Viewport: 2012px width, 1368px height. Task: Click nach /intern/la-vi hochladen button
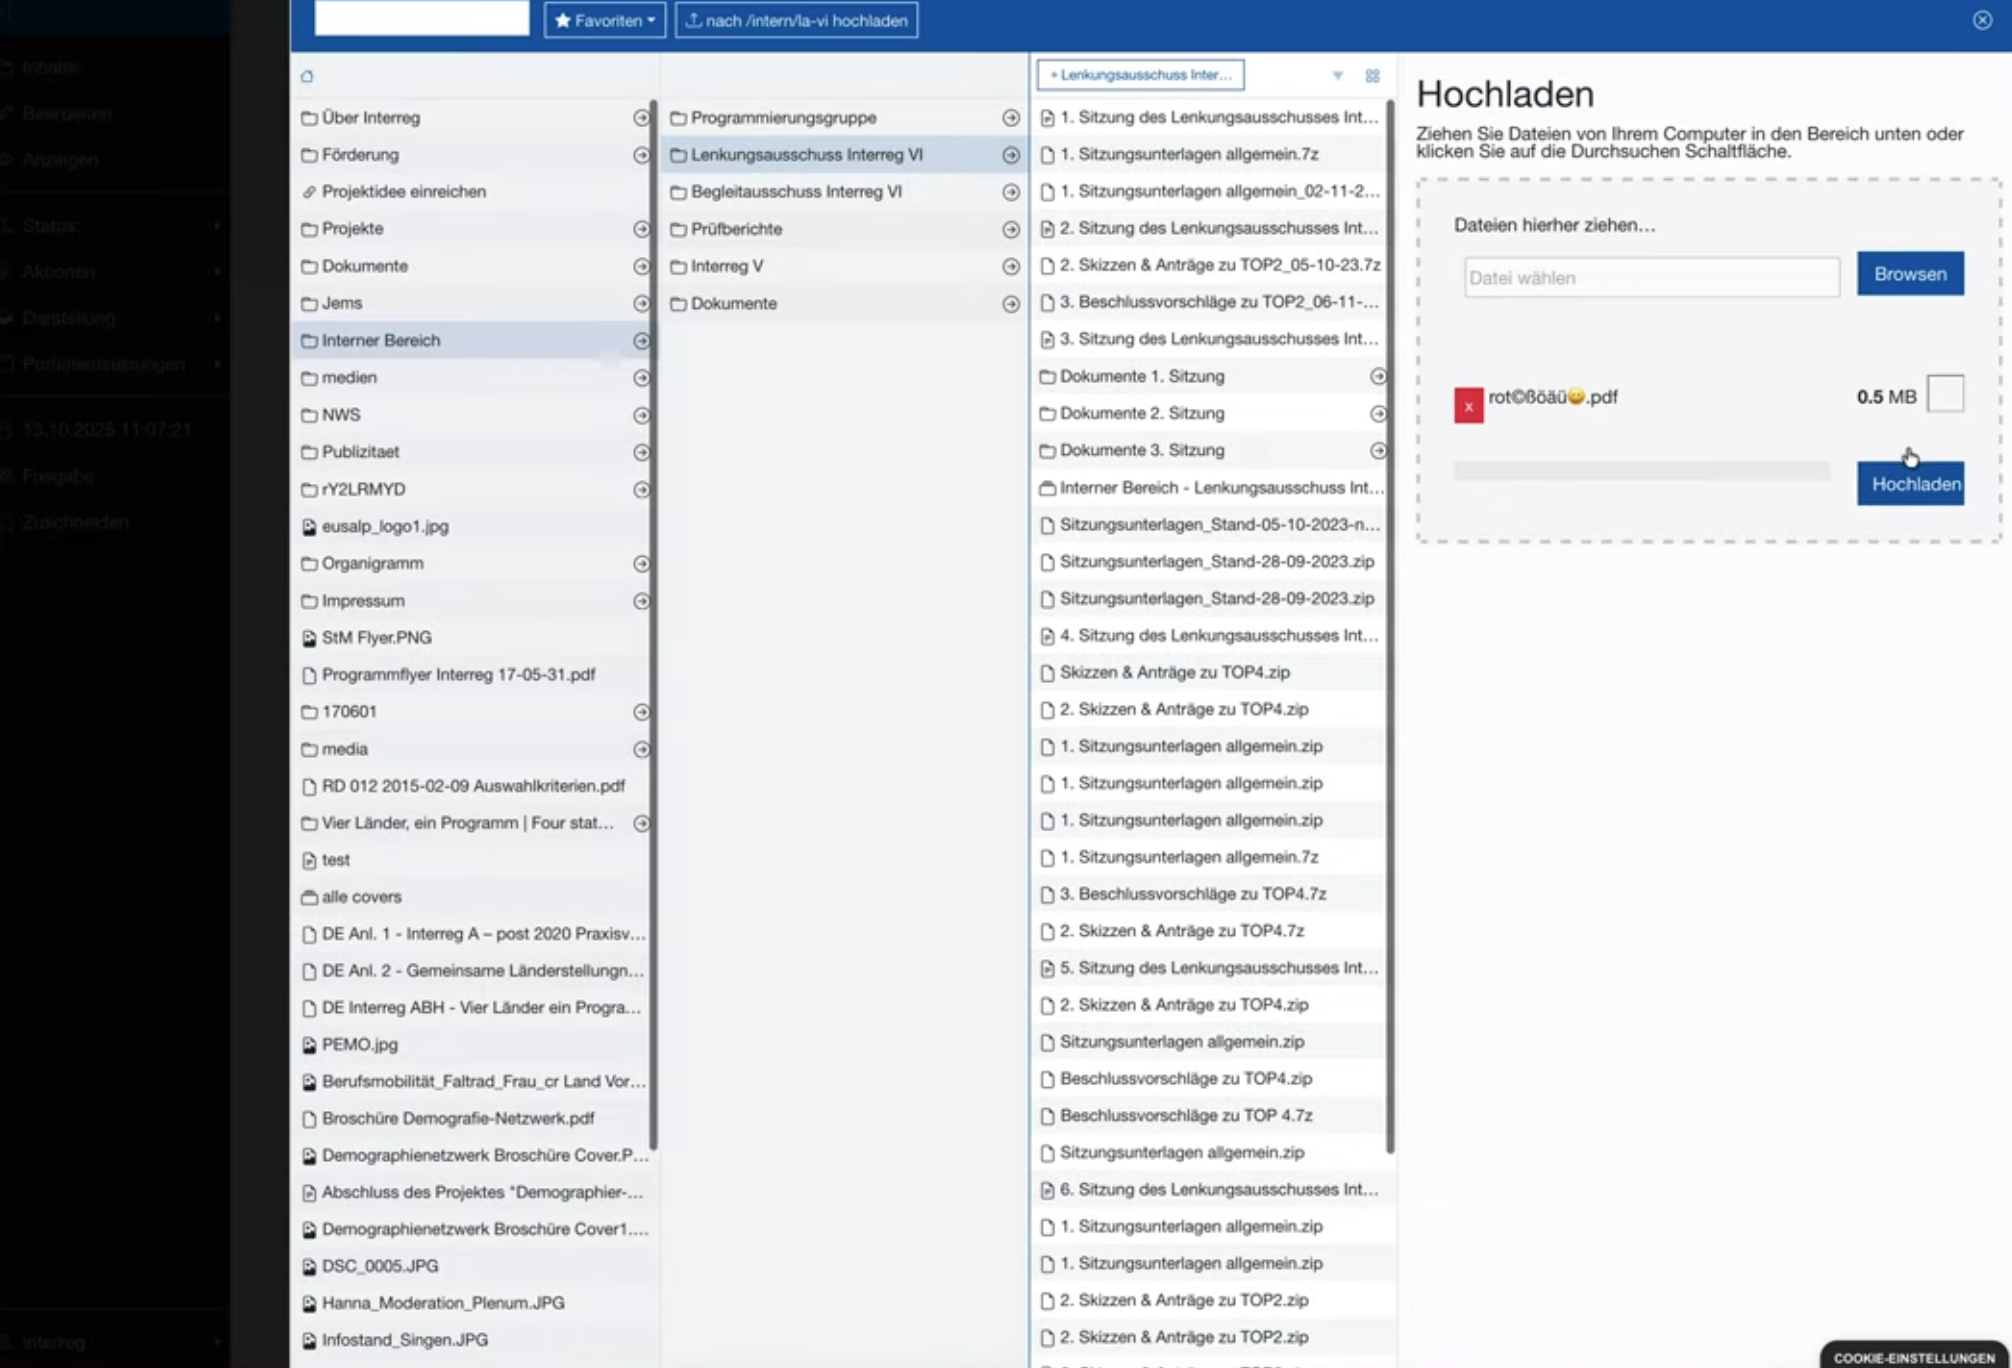(796, 20)
